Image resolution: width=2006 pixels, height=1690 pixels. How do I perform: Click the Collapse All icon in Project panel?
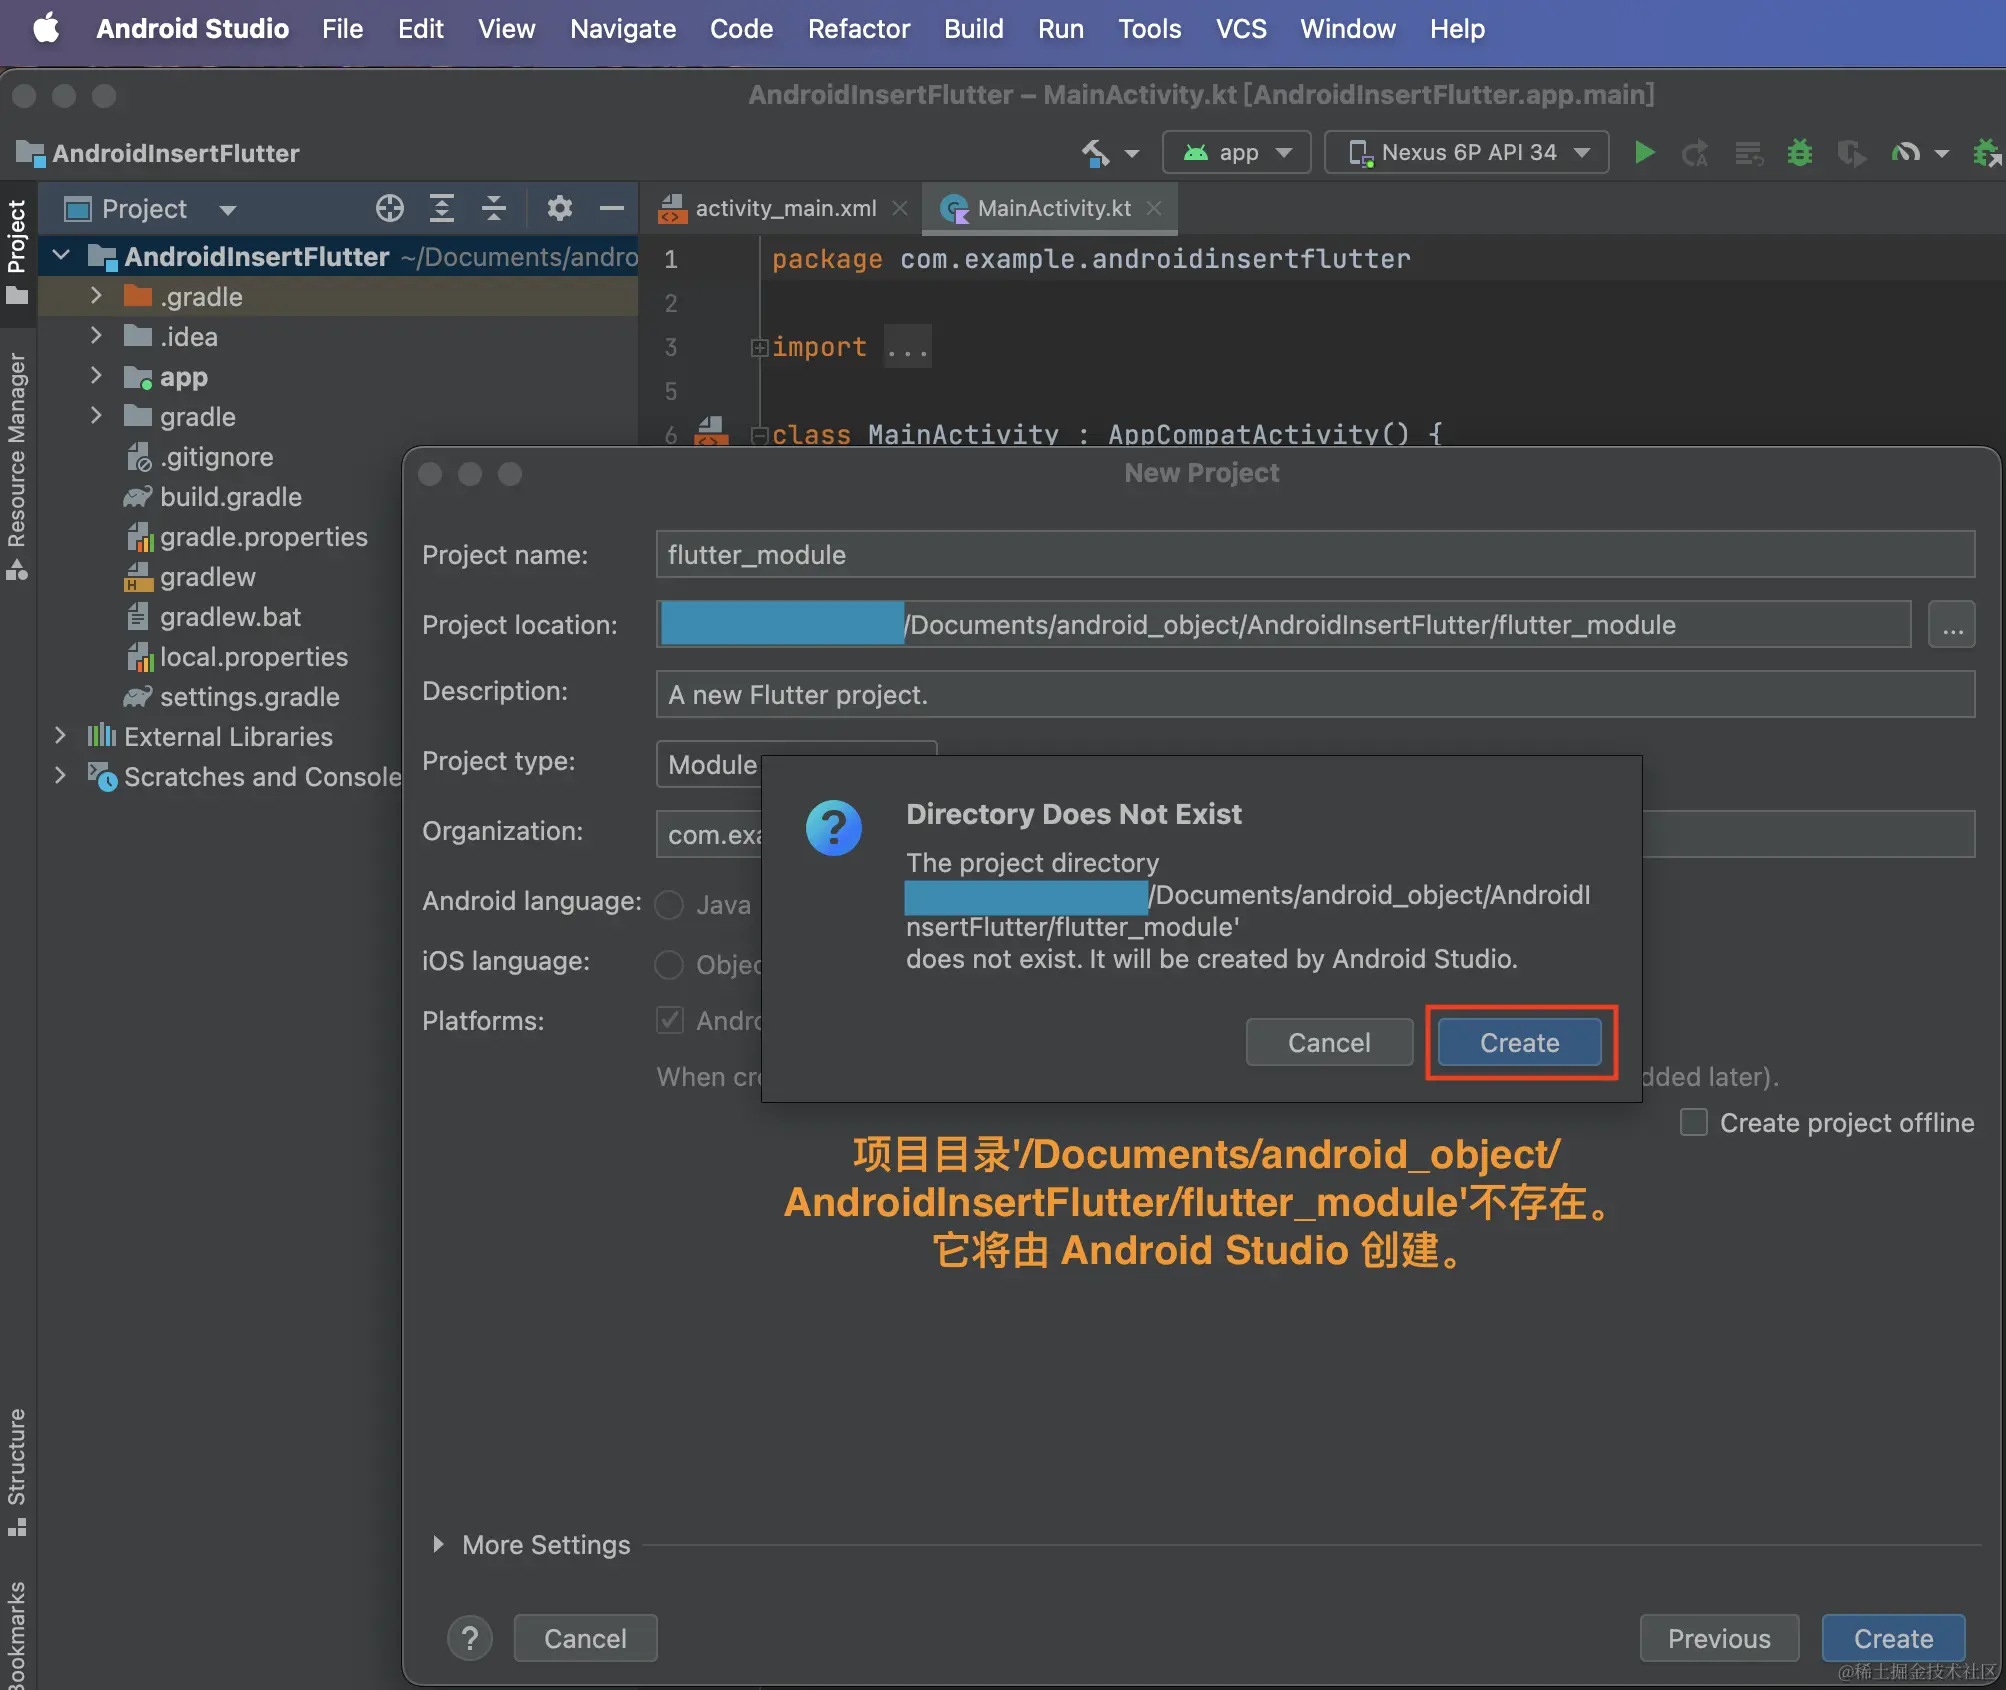pos(494,208)
